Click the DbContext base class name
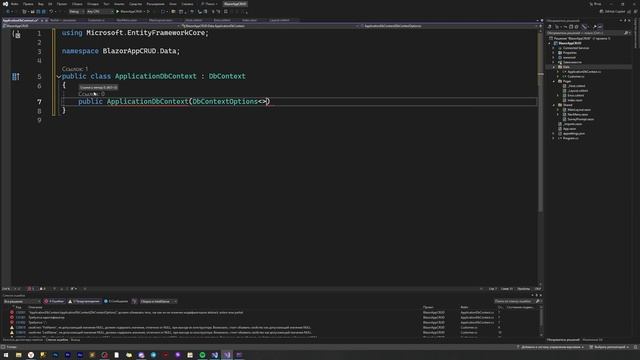Screen dimensions: 640x360 (227, 76)
